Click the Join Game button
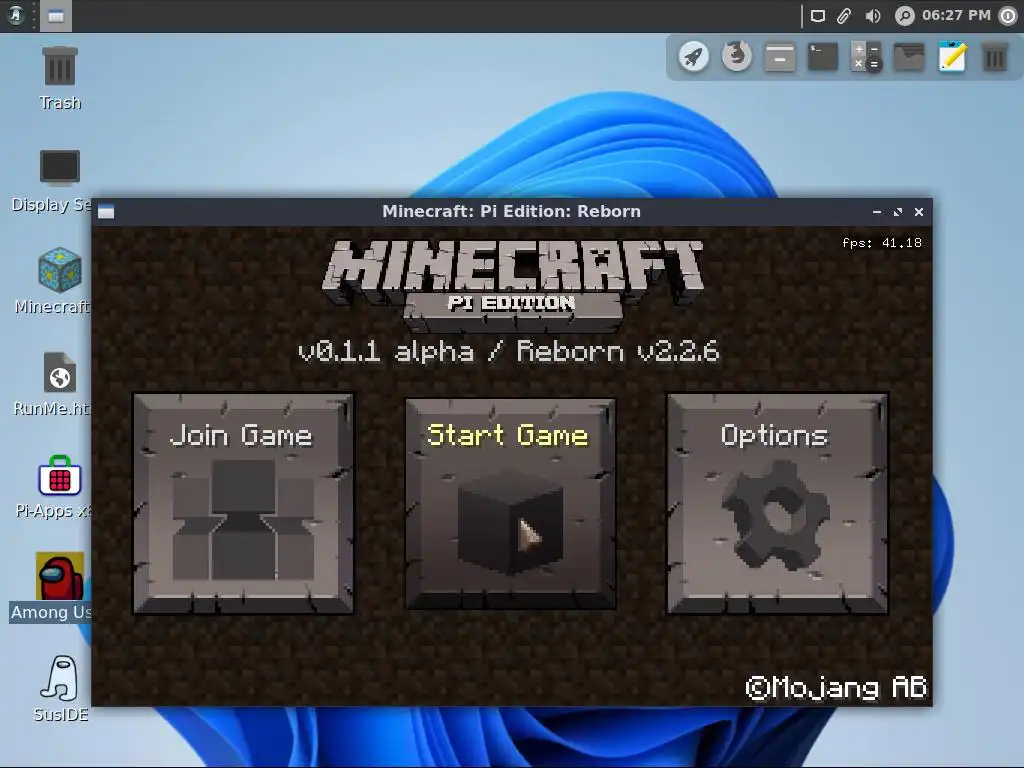Viewport: 1024px width, 768px height. (x=244, y=504)
